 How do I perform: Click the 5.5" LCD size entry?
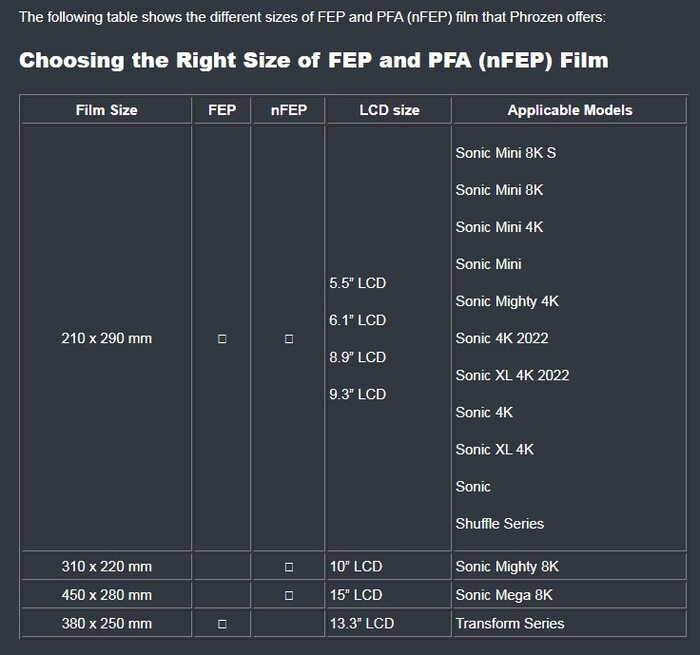[x=357, y=283]
